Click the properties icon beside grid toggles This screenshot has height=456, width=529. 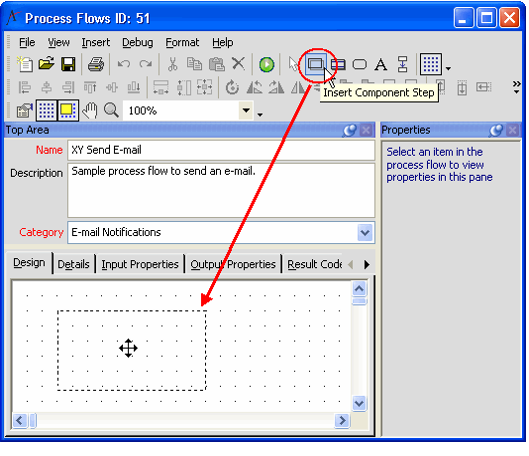pos(24,110)
